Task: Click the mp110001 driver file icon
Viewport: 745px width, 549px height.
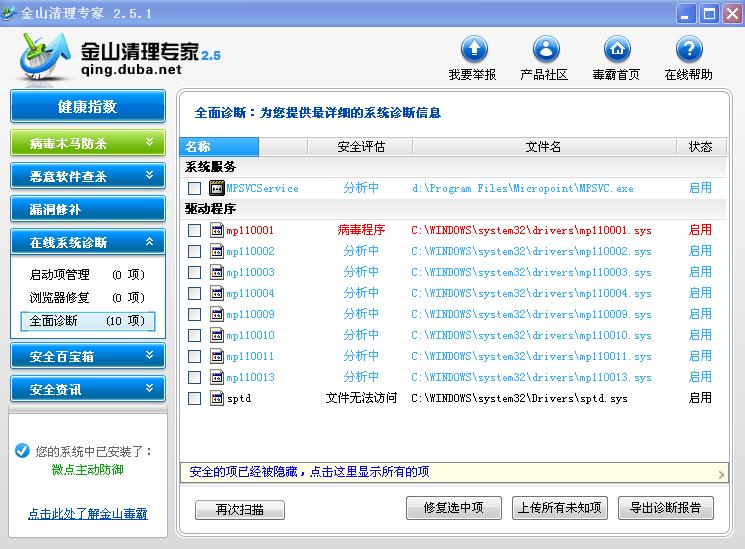Action: point(217,230)
